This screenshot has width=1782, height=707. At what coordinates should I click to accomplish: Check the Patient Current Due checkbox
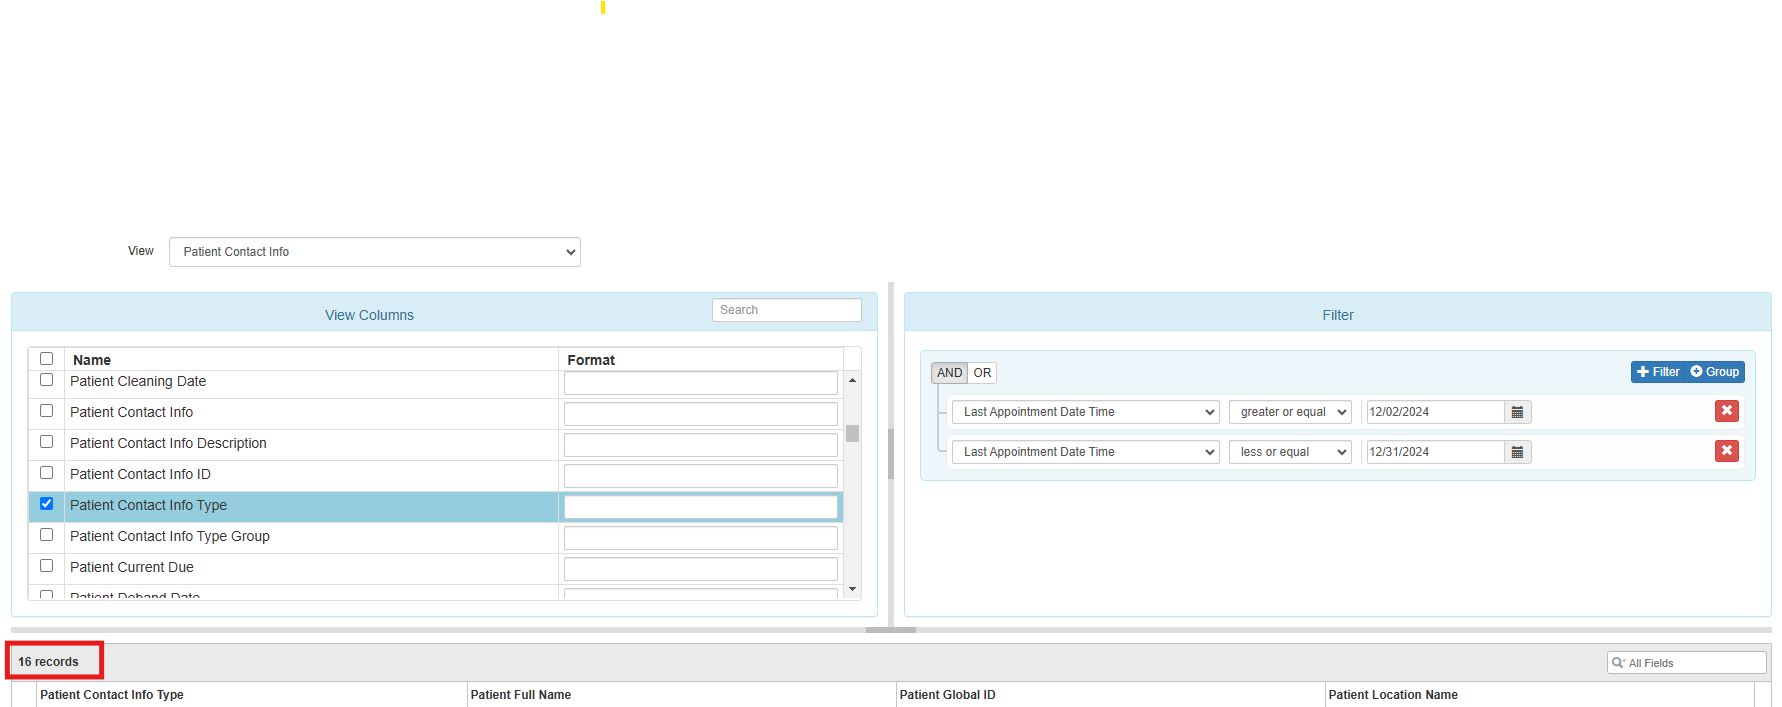tap(46, 566)
